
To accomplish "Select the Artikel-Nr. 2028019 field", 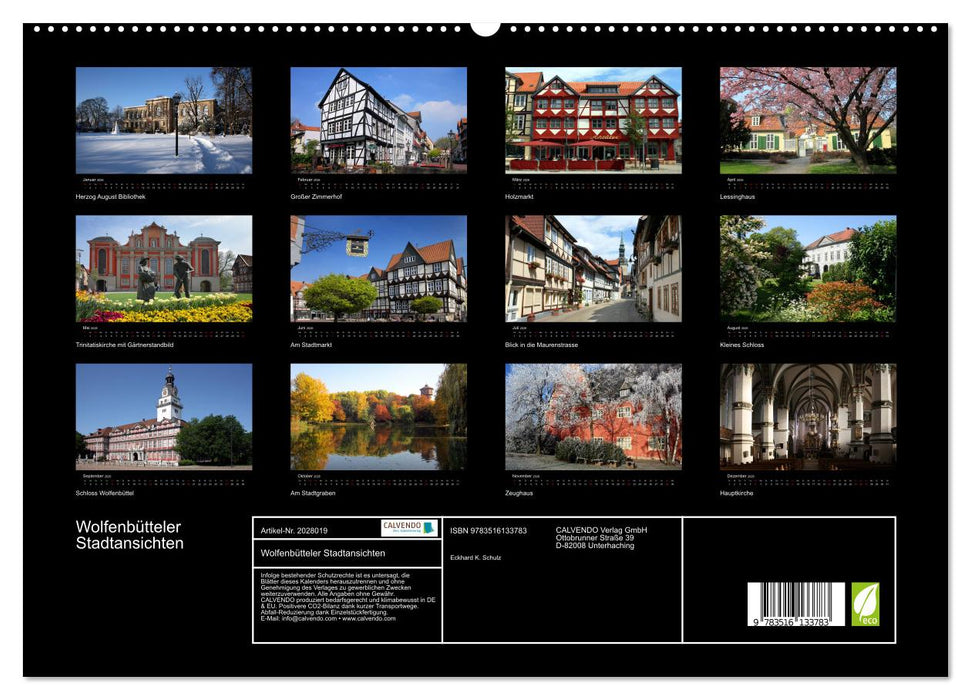I will (x=293, y=532).
